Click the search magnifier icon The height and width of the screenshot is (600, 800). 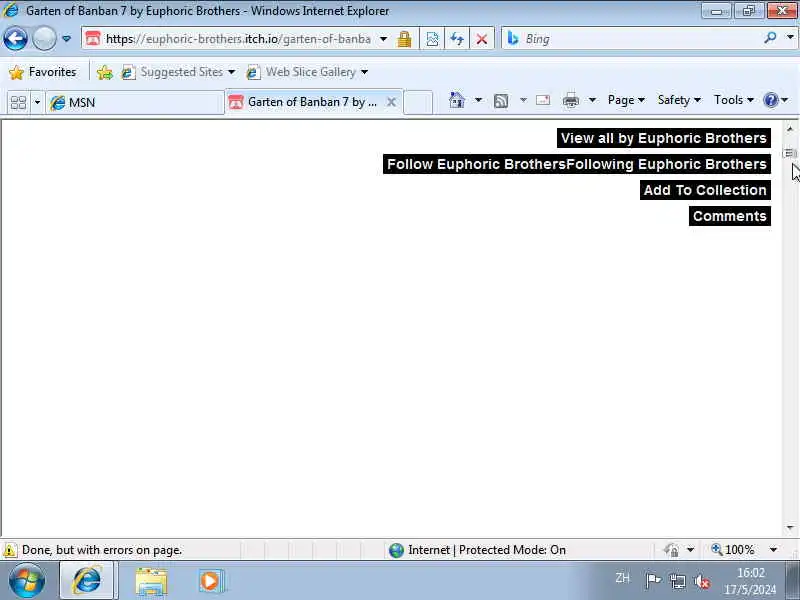pos(770,38)
